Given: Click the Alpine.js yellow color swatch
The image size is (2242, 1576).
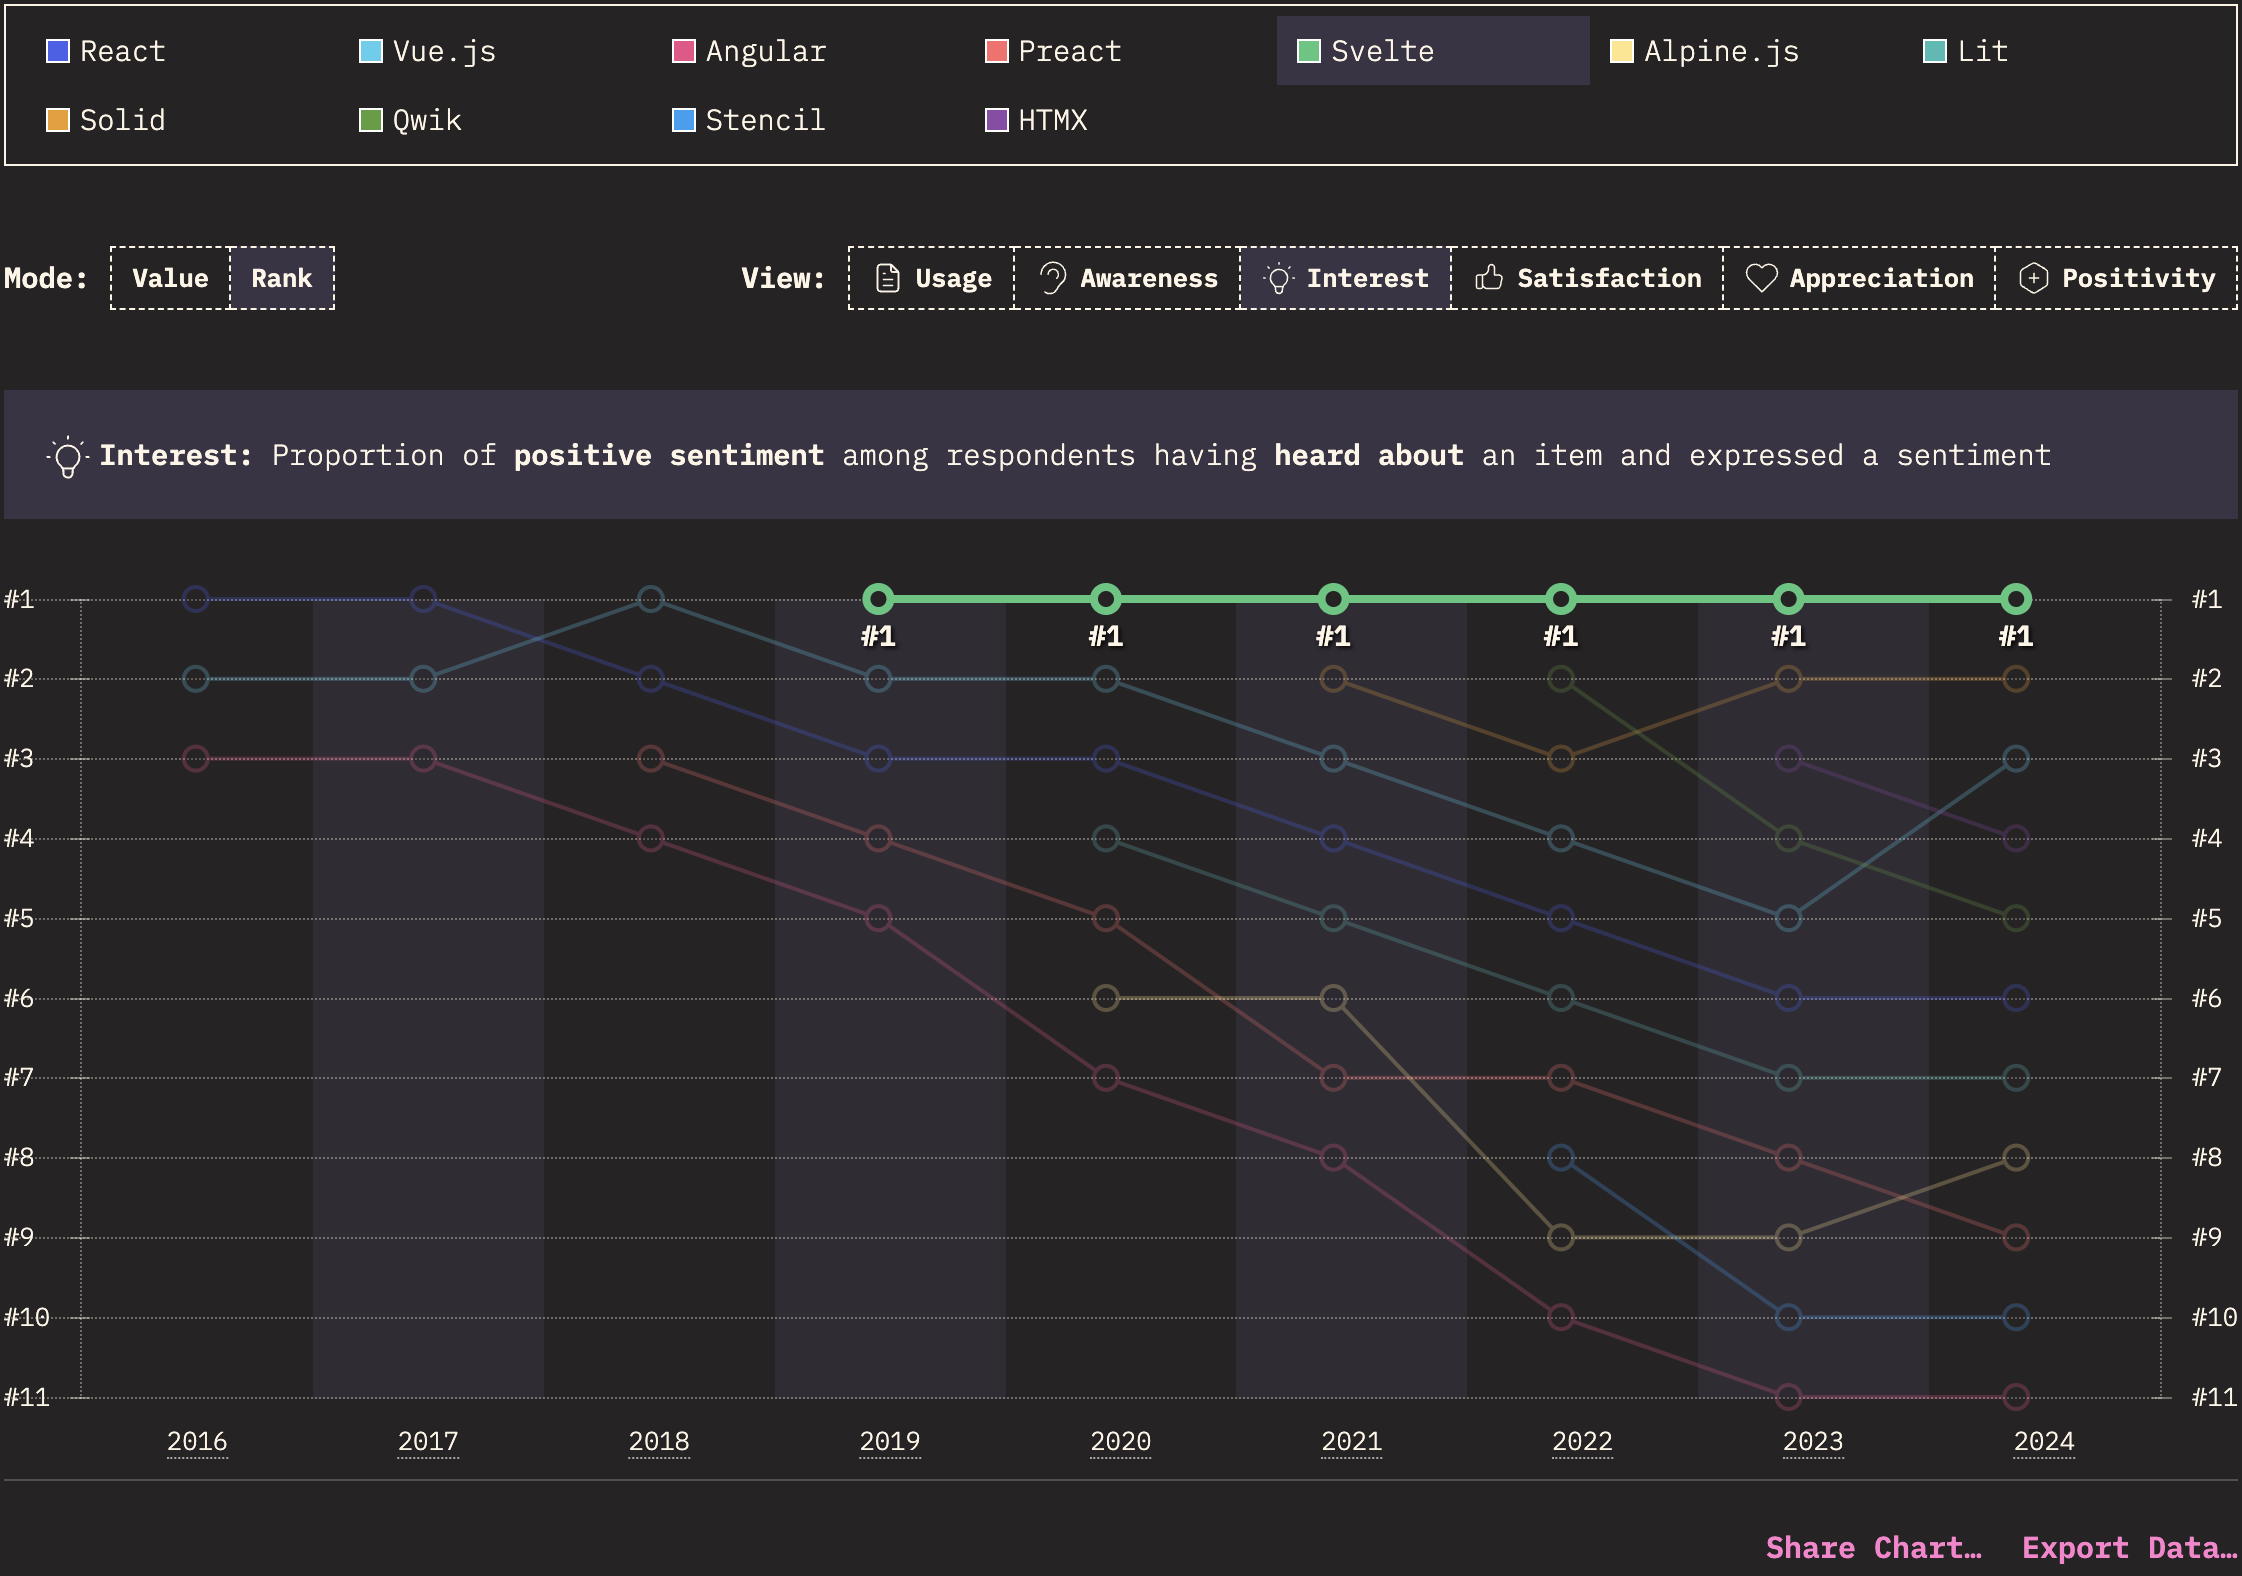Looking at the screenshot, I should (1622, 51).
